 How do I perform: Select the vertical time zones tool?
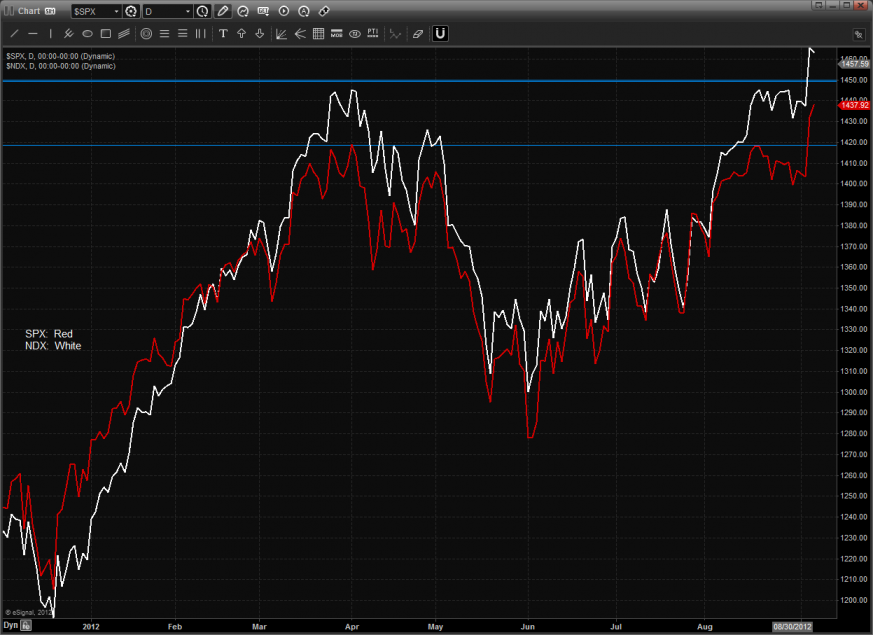point(200,34)
